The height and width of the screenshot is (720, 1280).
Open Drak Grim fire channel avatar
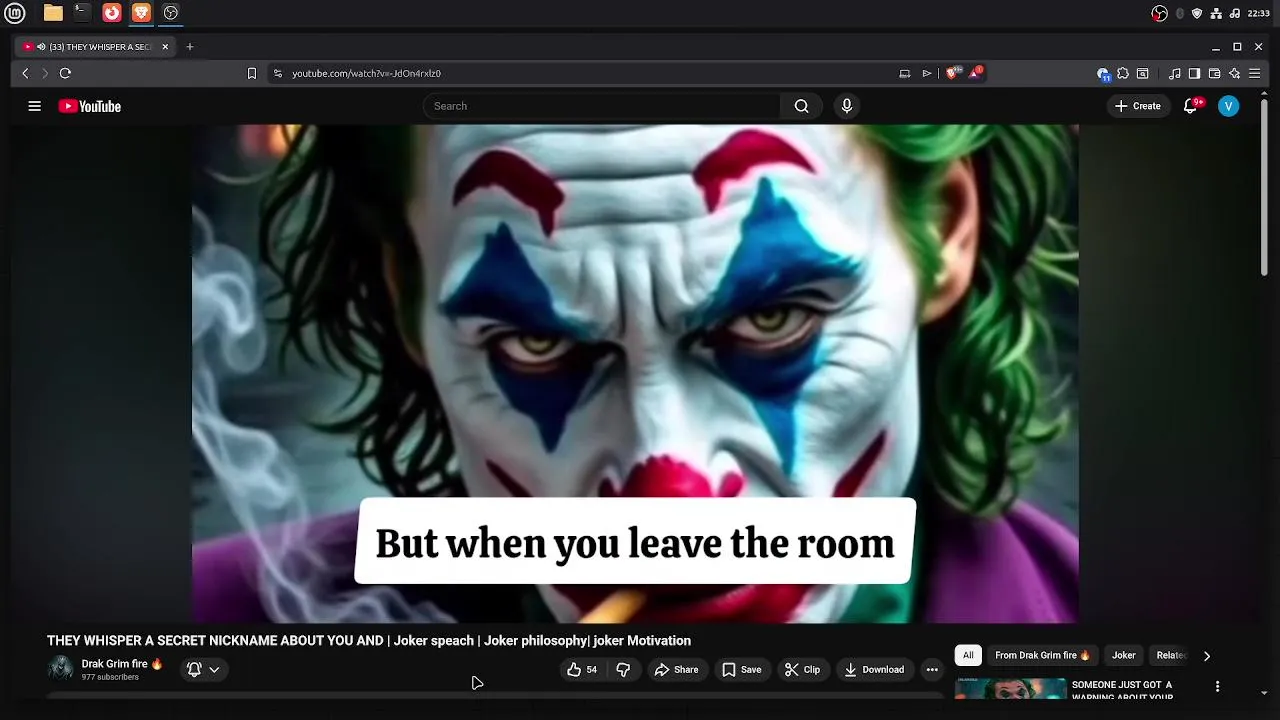(61, 669)
